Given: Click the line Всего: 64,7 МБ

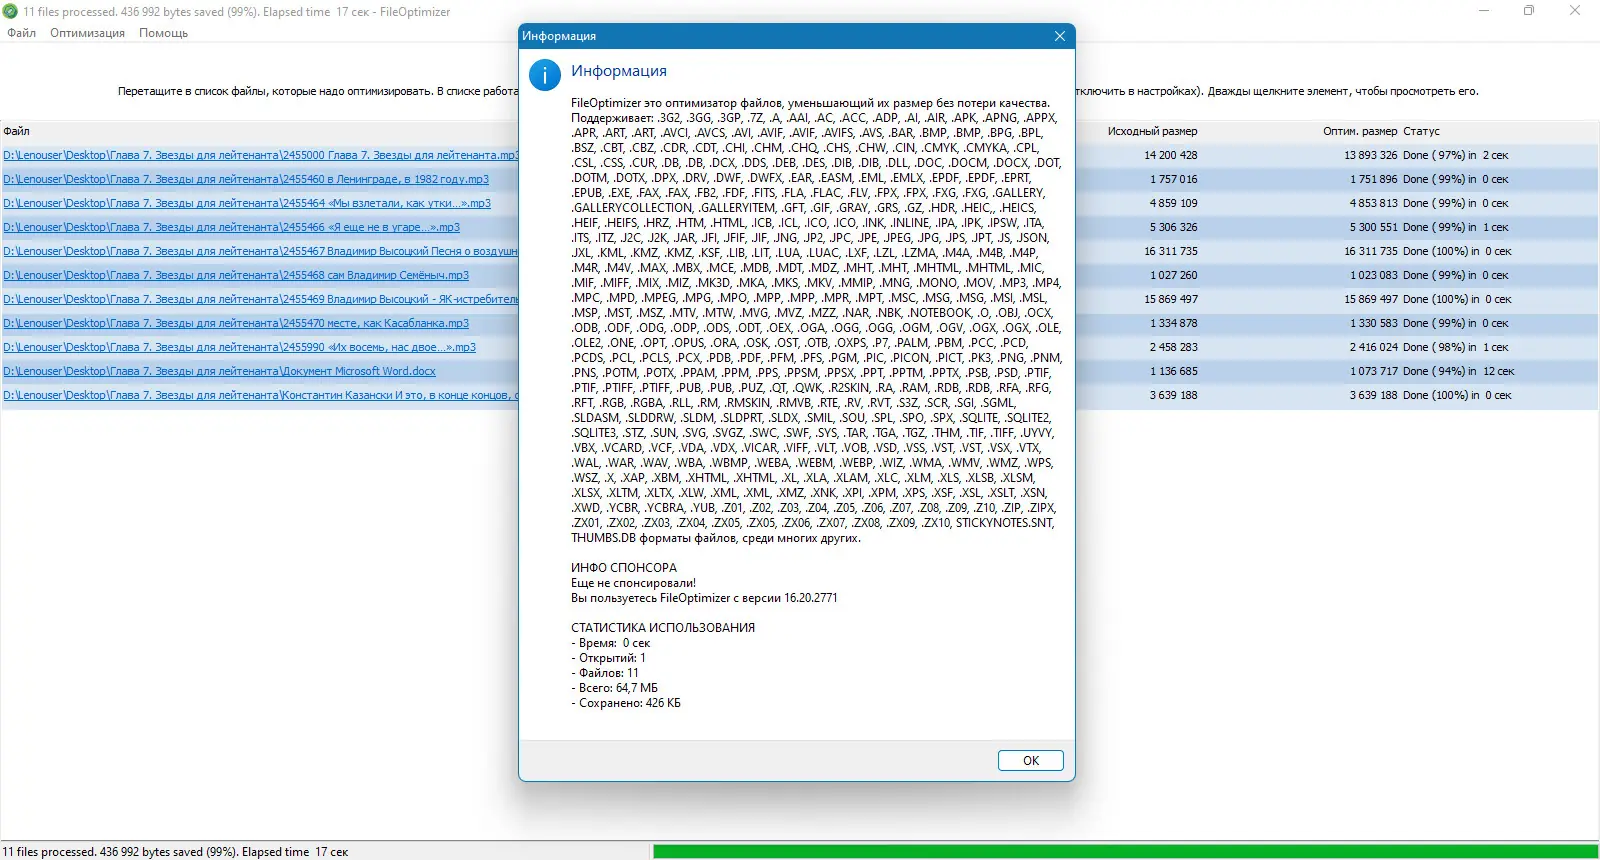Looking at the screenshot, I should (x=615, y=688).
